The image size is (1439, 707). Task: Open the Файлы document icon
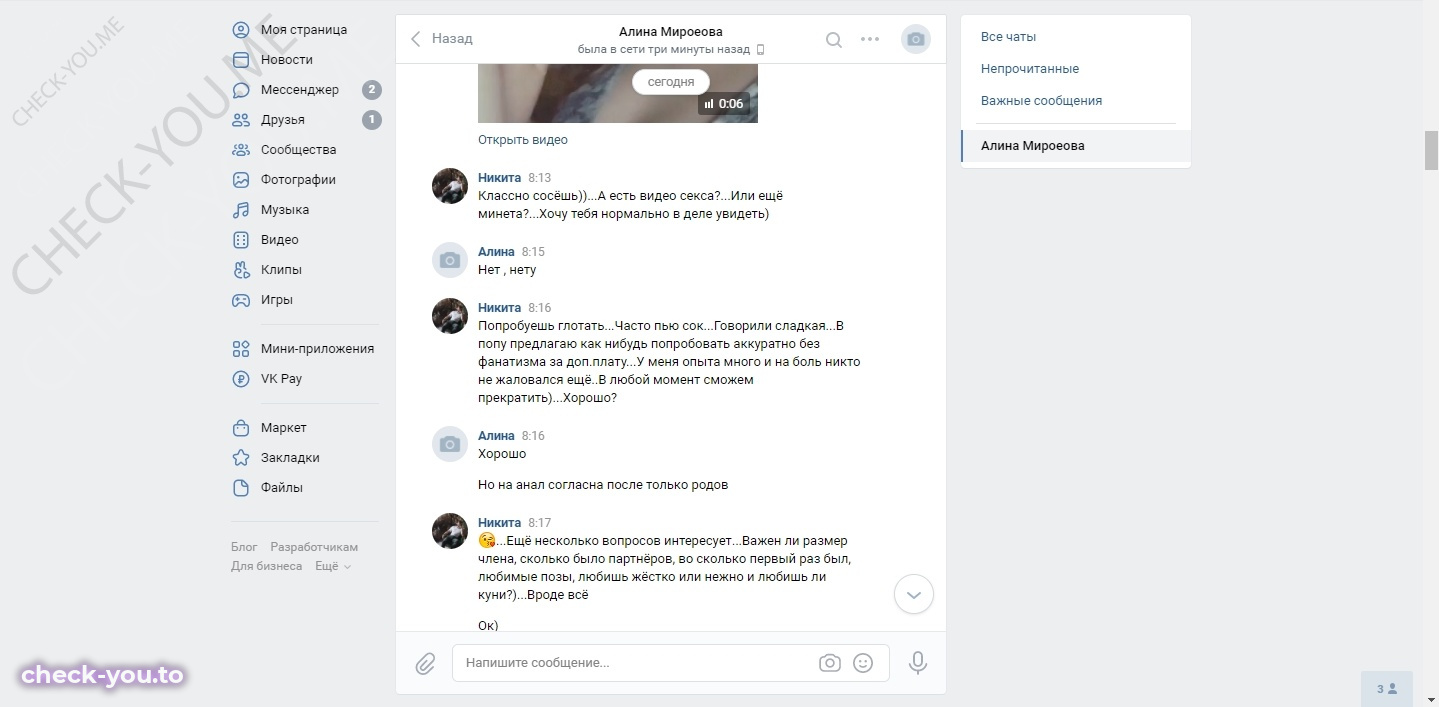click(241, 488)
